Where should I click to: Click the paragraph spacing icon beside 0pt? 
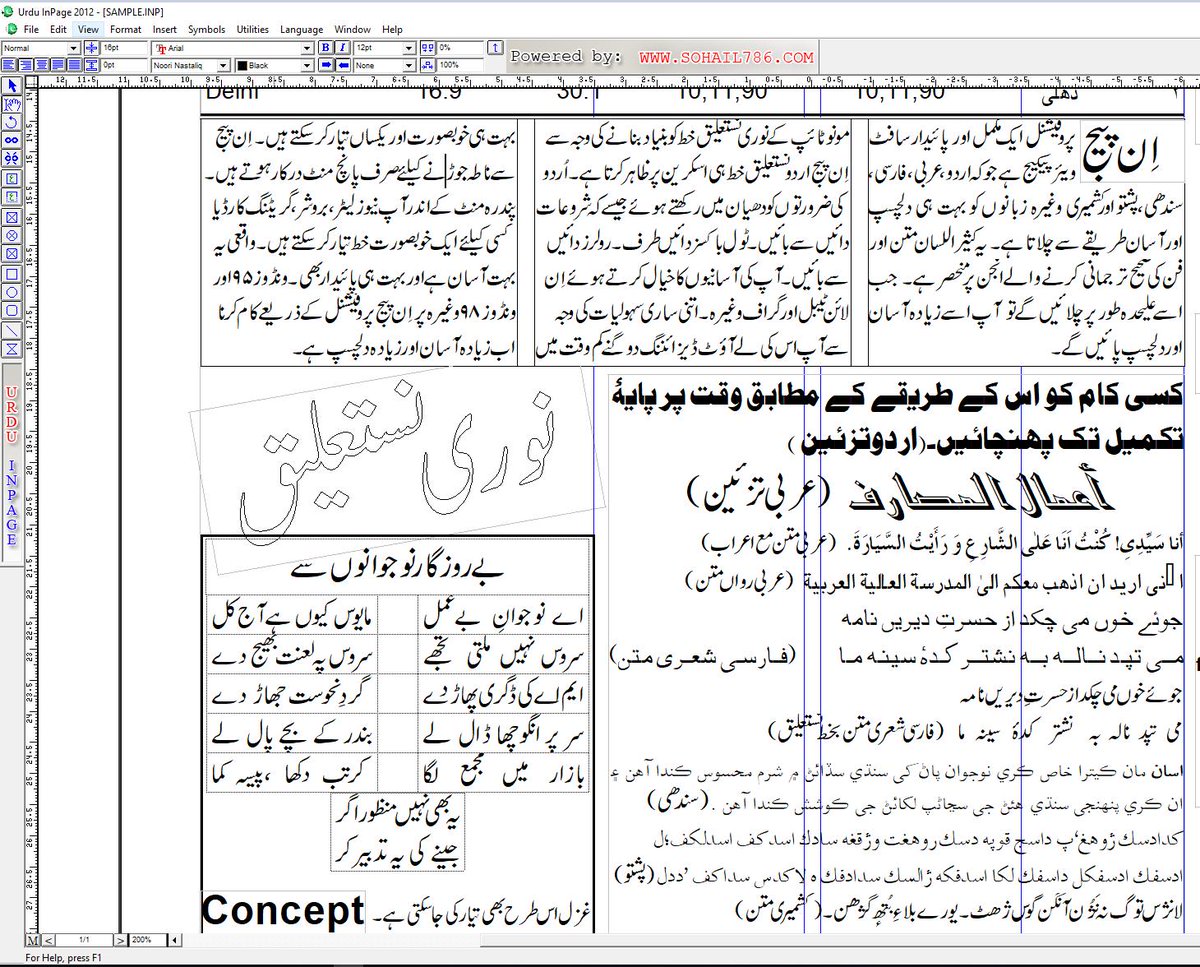point(90,65)
